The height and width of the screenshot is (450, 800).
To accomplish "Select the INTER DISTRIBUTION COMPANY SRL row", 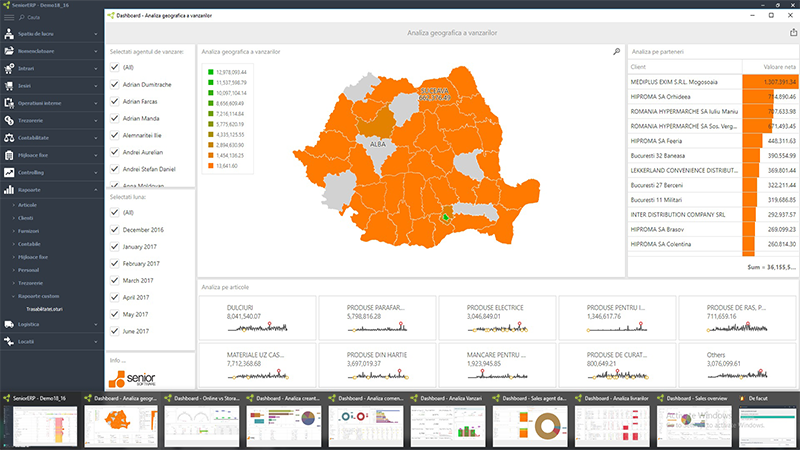I will [713, 215].
